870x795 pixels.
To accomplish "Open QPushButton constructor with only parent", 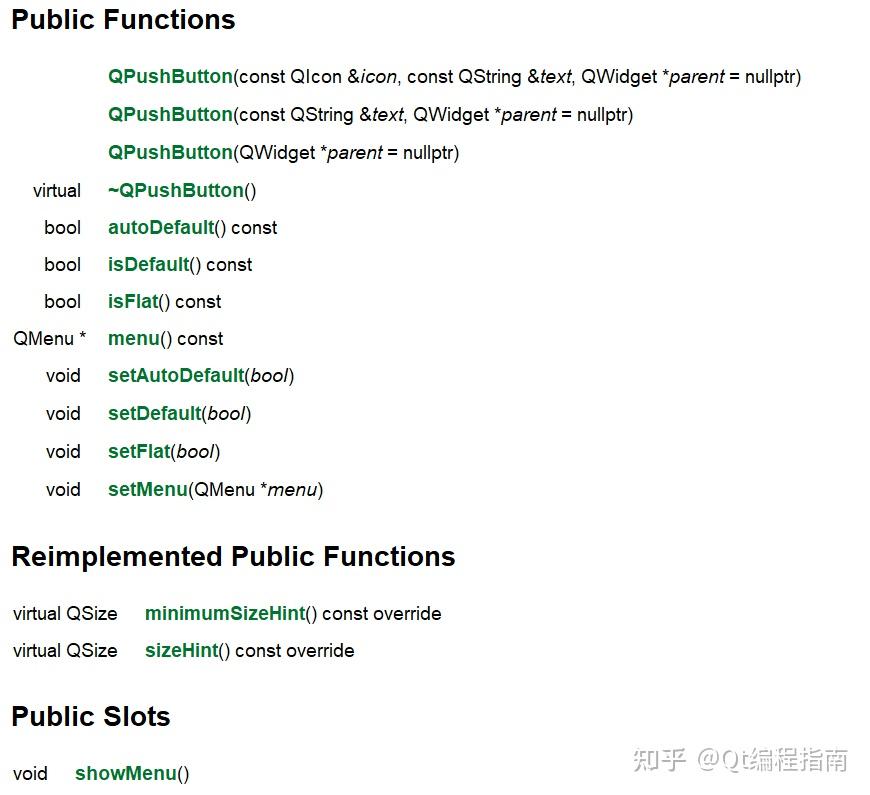I will pos(170,152).
